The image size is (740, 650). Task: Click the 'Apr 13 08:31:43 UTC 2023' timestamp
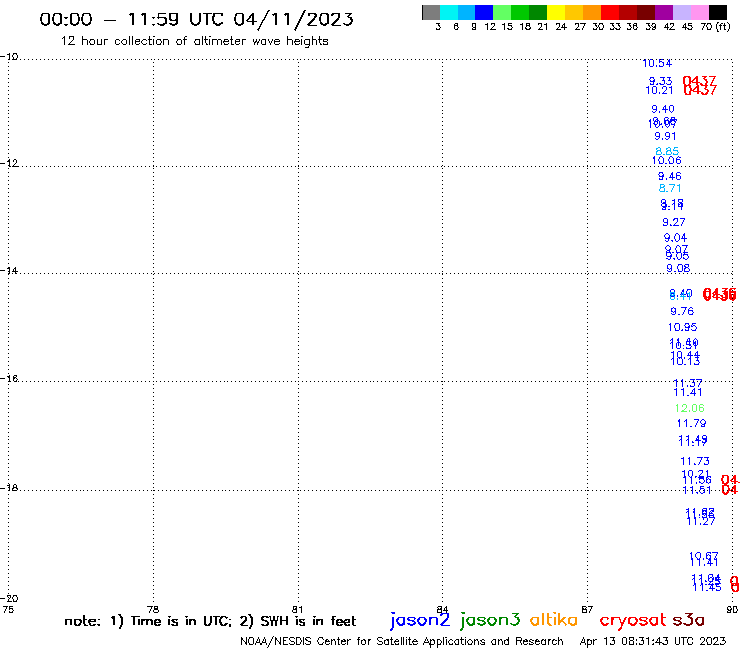(653, 641)
